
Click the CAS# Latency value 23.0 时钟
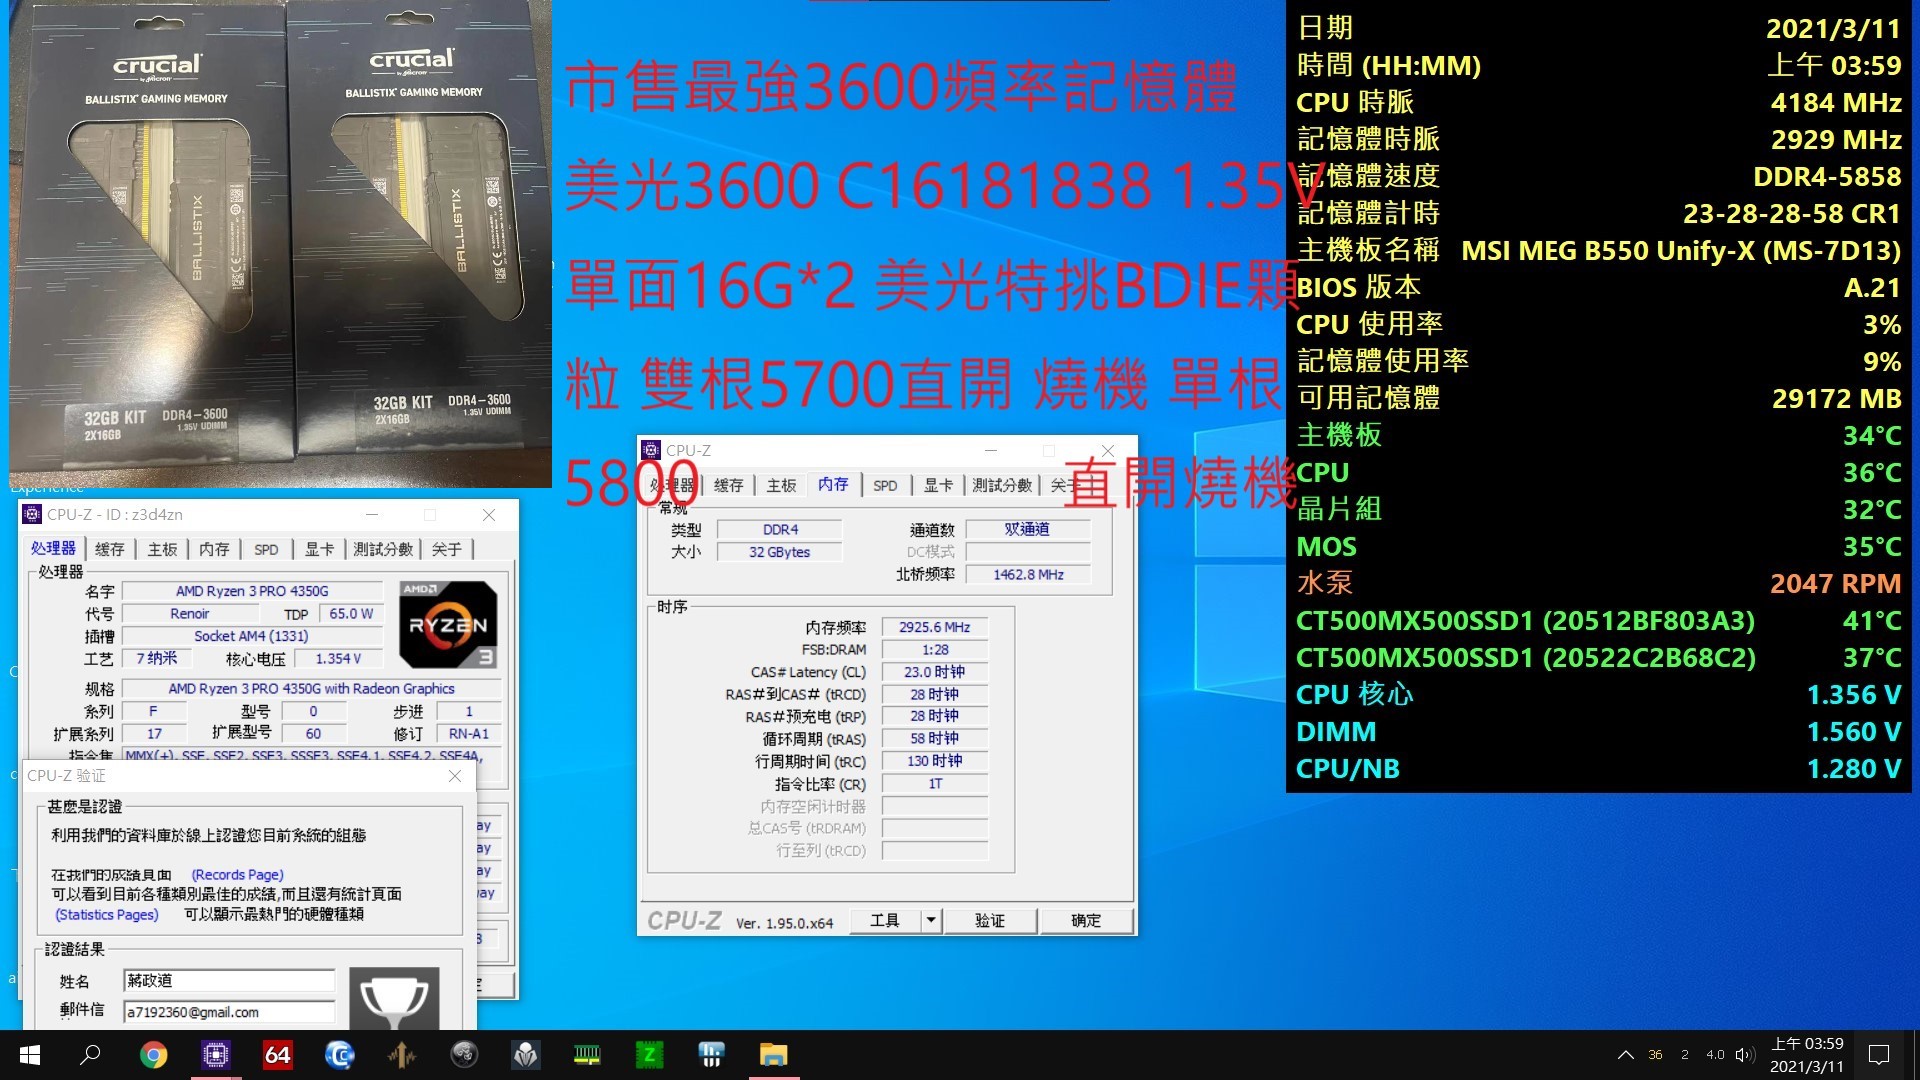click(x=934, y=672)
